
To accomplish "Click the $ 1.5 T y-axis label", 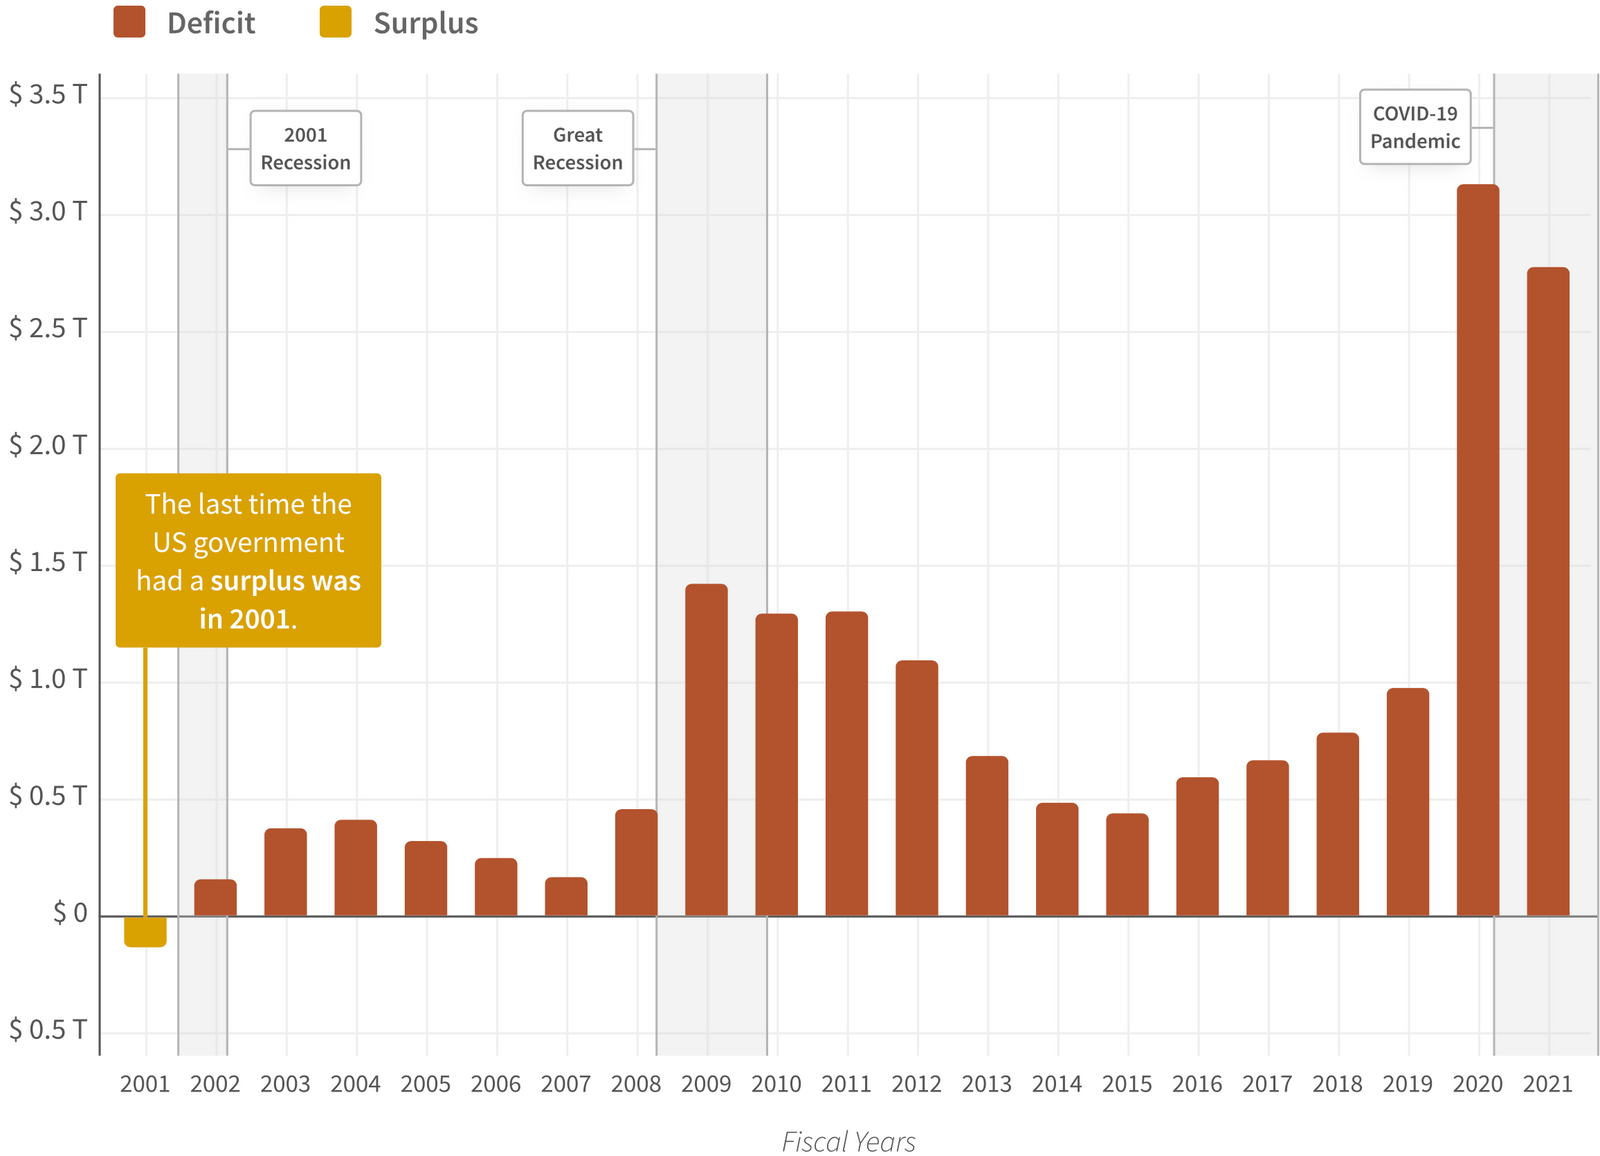I will pyautogui.click(x=47, y=563).
